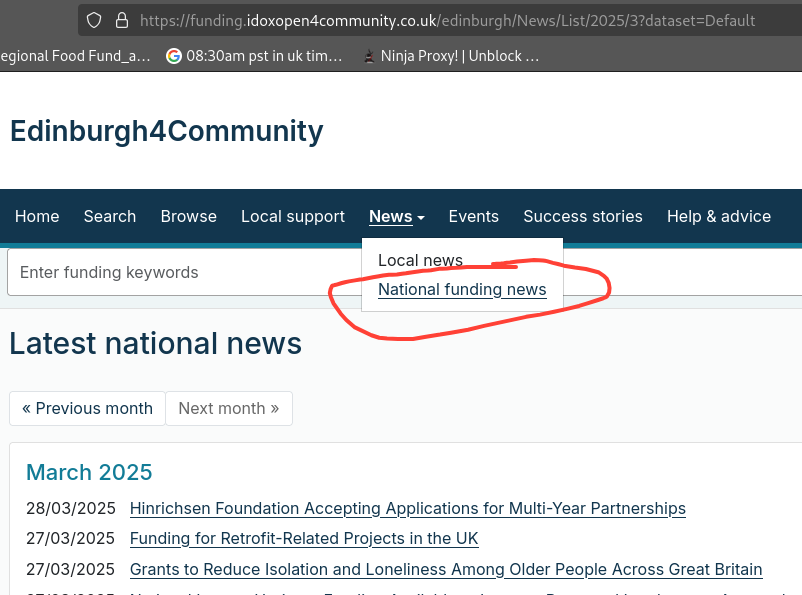Open the Funding for Retrofit-Related Projects article
Viewport: 802px width, 595px height.
coord(304,538)
